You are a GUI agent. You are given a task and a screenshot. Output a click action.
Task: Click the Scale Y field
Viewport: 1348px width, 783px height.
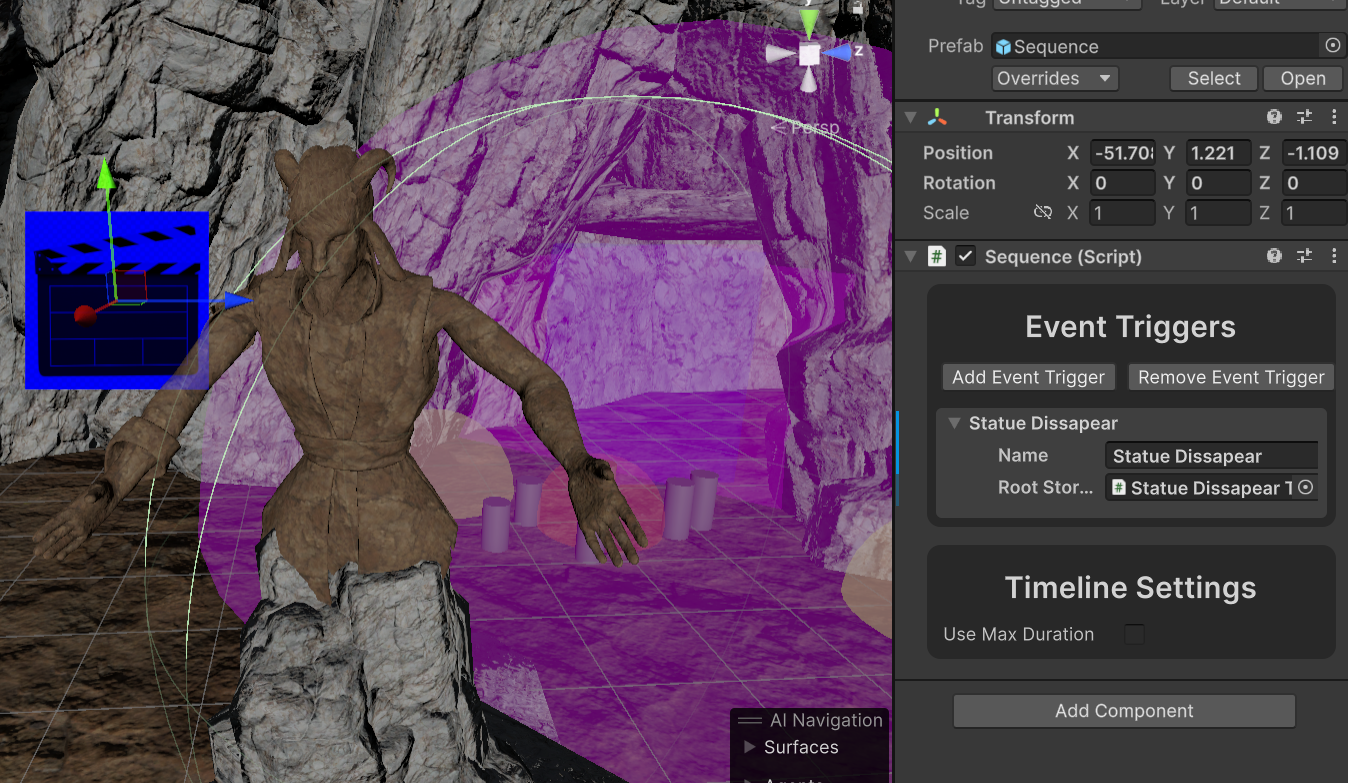1218,213
